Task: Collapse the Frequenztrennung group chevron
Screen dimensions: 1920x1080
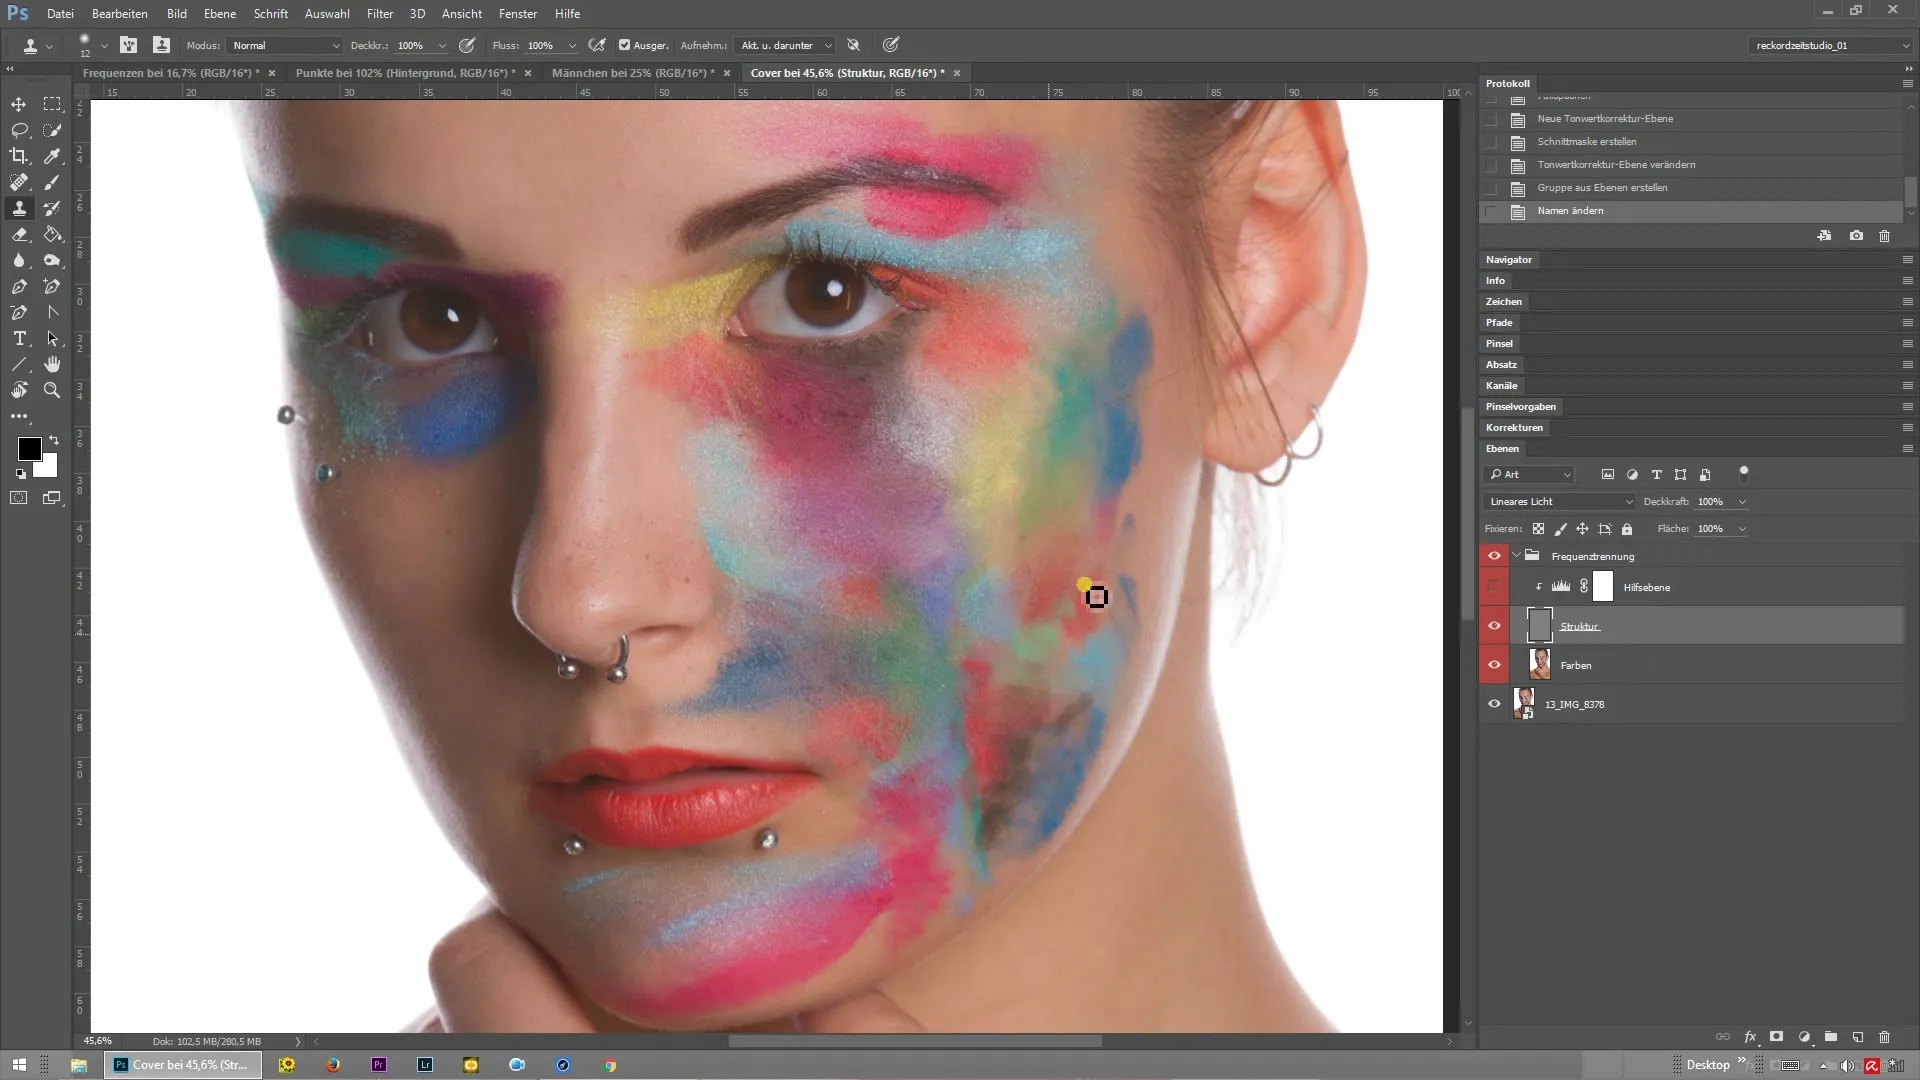Action: 1517,556
